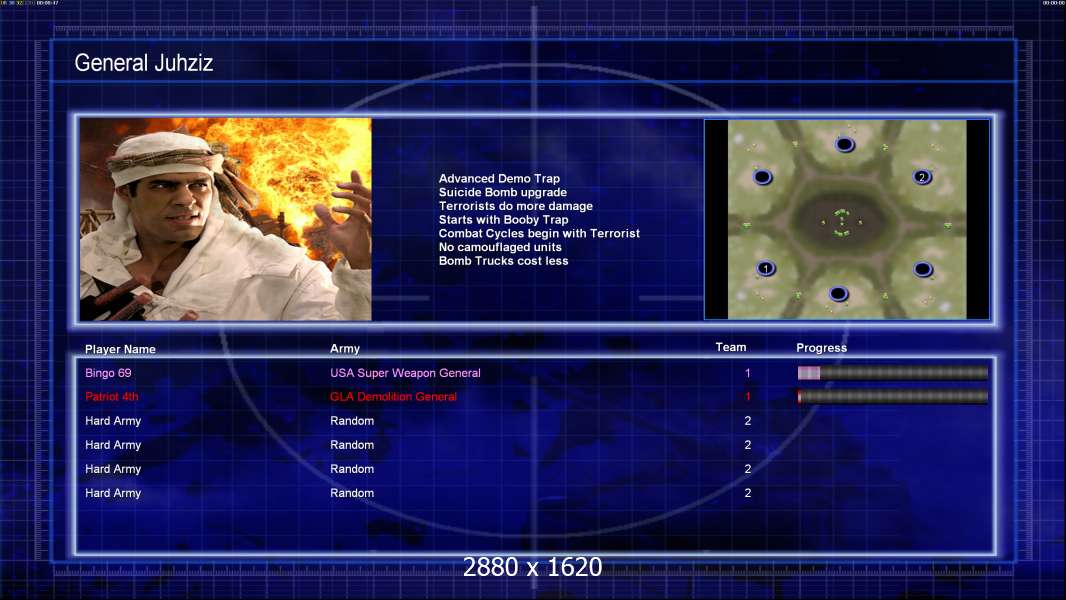This screenshot has height=600, width=1066.
Task: Click the 'No camouflaged units' line
Action: point(500,247)
